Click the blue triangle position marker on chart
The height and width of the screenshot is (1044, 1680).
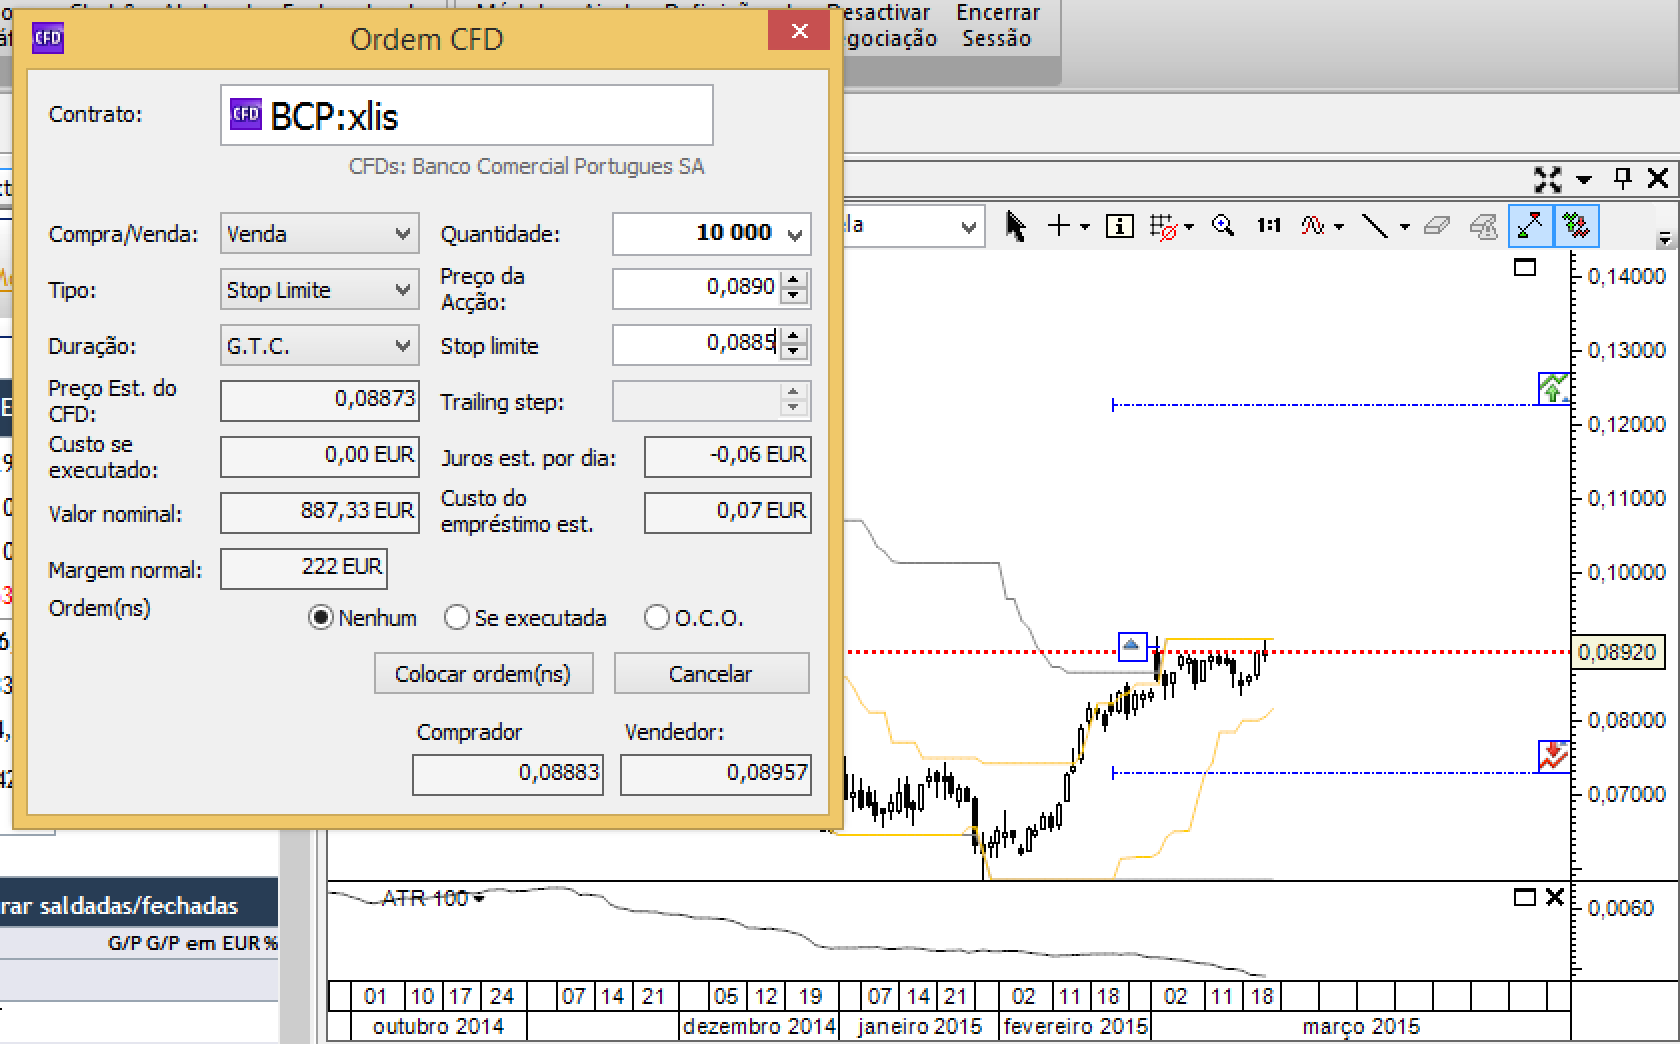click(x=1132, y=647)
